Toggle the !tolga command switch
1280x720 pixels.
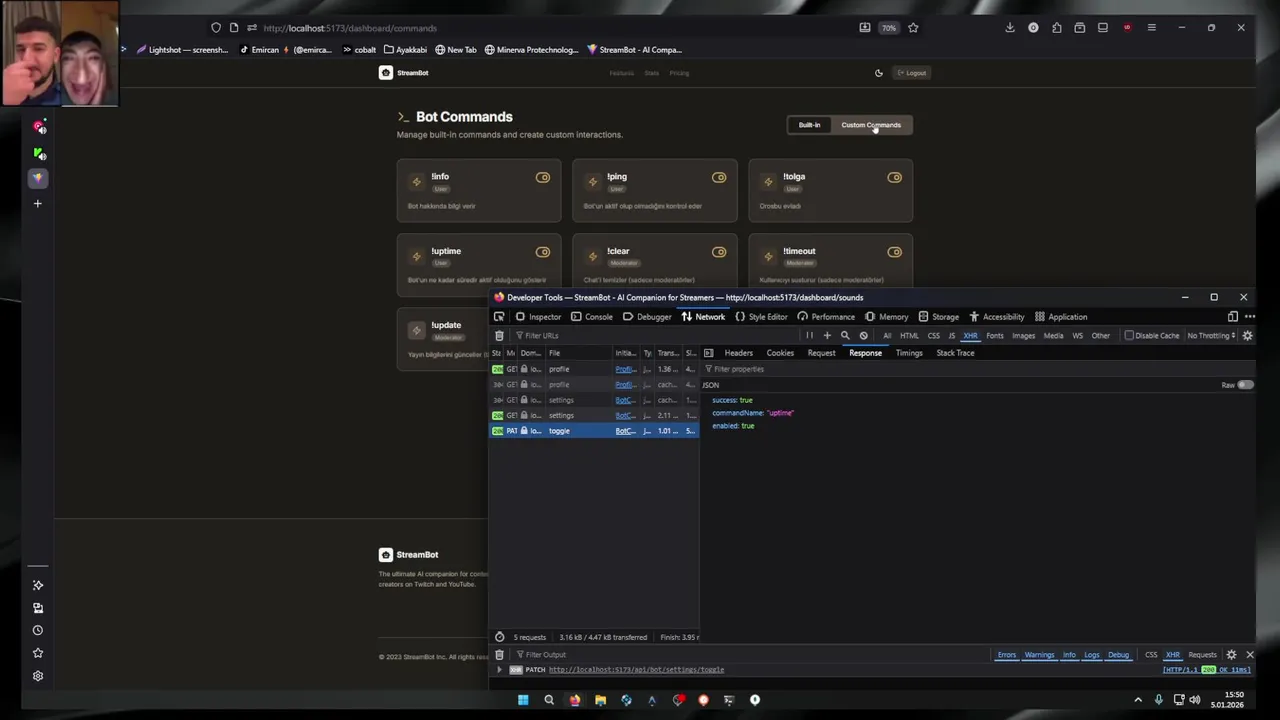(895, 178)
